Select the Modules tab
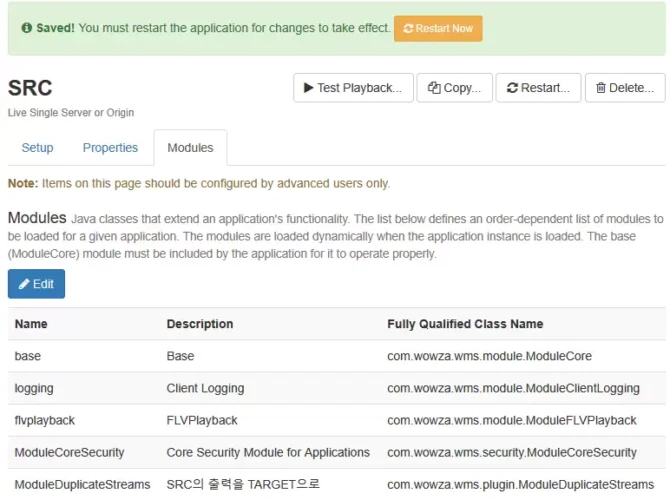The width and height of the screenshot is (670, 500). click(x=190, y=148)
